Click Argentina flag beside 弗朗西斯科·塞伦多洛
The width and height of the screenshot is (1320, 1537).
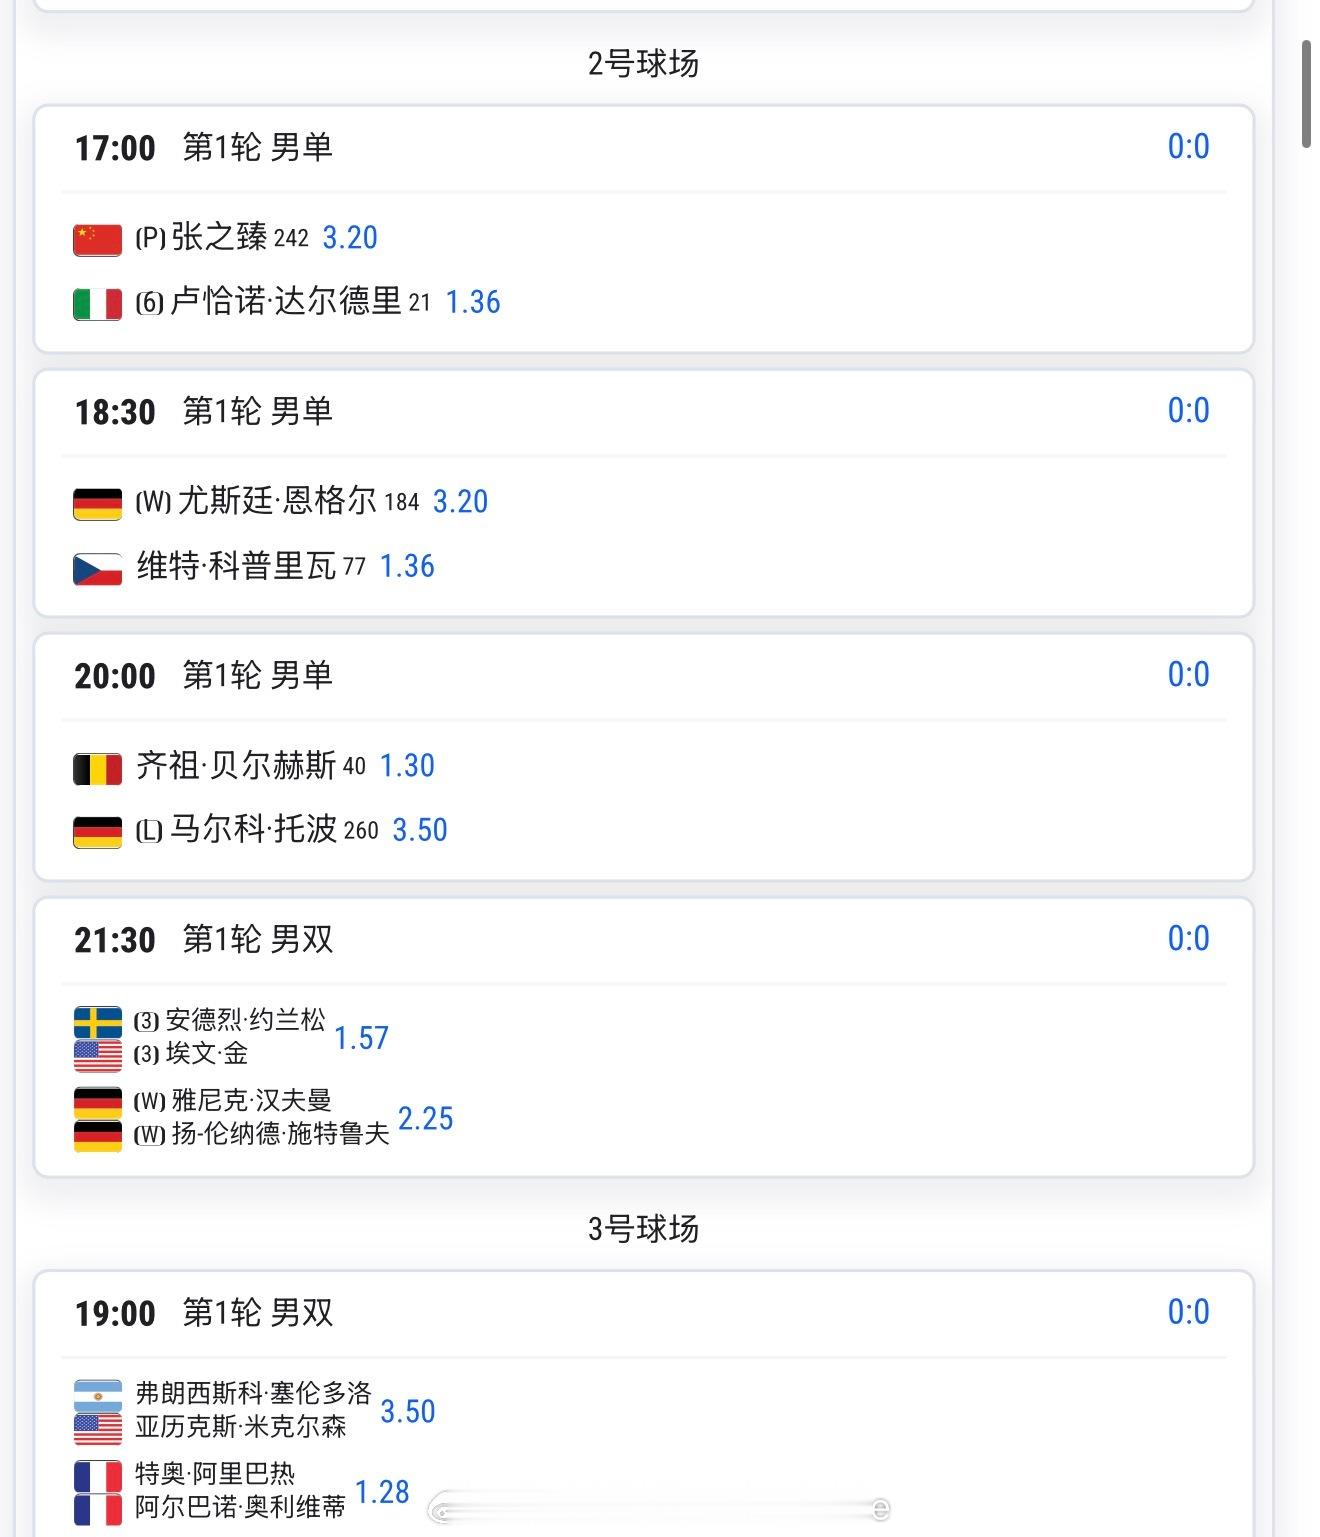[97, 1394]
